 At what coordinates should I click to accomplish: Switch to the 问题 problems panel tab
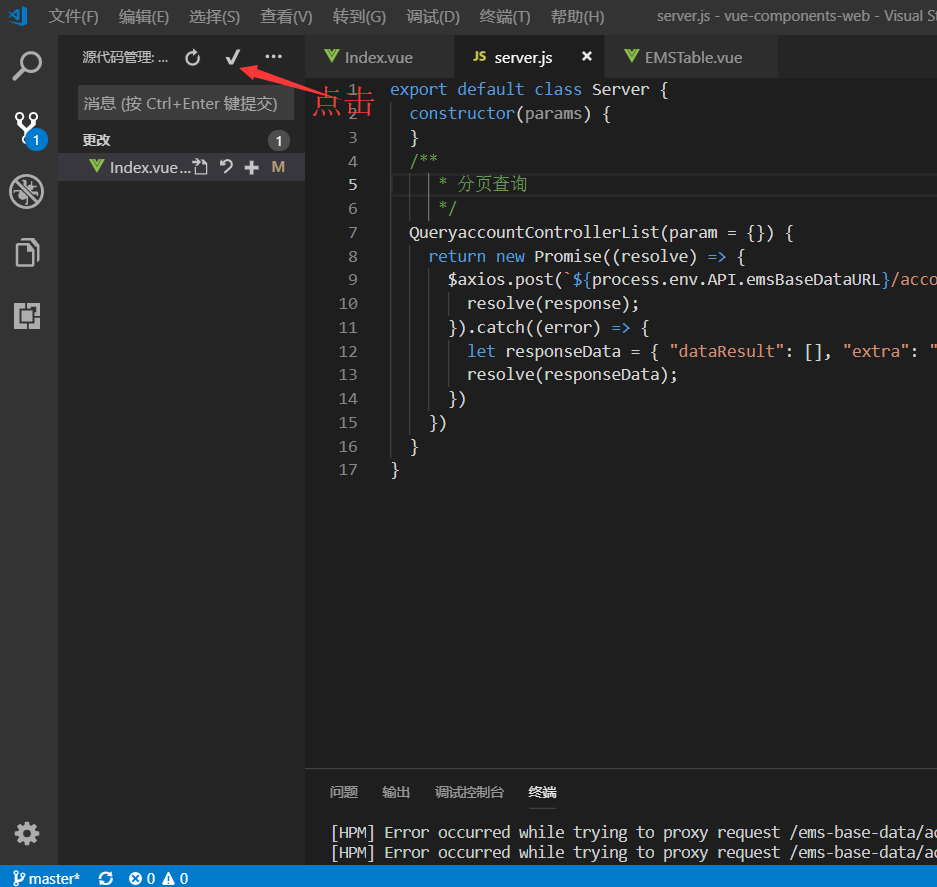(344, 792)
